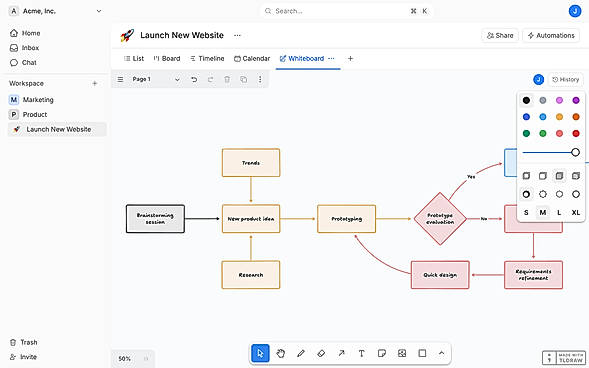
Task: Delete selected shape with trash icon
Action: point(227,79)
